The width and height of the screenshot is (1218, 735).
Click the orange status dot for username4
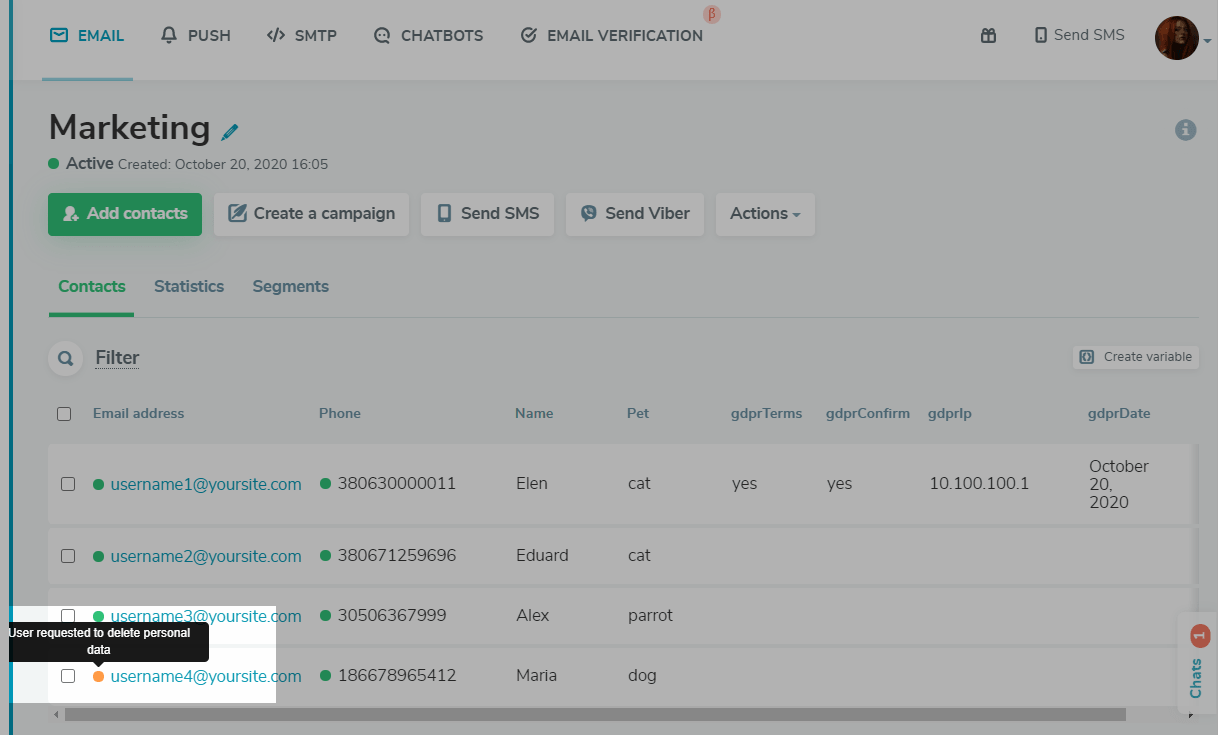pos(98,677)
